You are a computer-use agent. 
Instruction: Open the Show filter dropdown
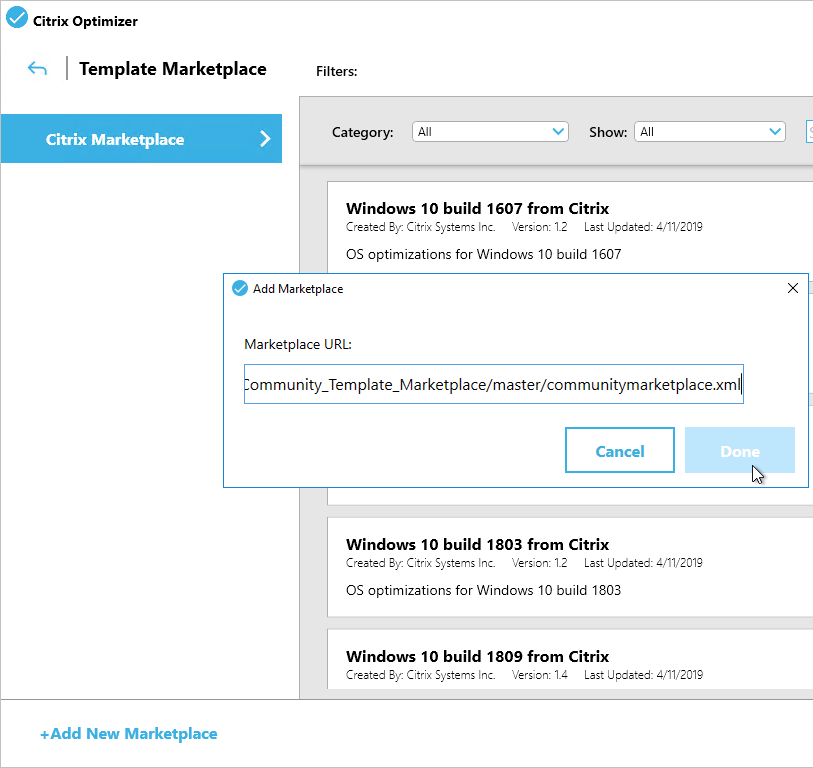pyautogui.click(x=709, y=132)
